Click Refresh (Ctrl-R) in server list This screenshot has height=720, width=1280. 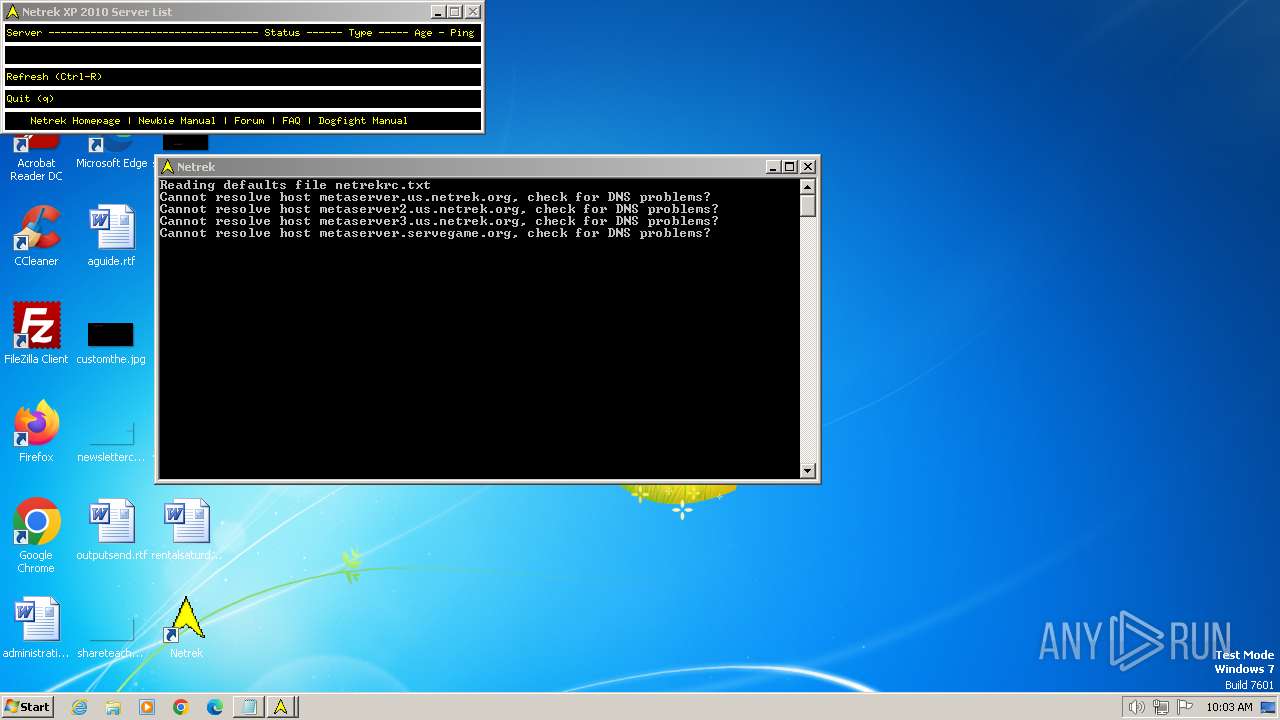coord(243,77)
